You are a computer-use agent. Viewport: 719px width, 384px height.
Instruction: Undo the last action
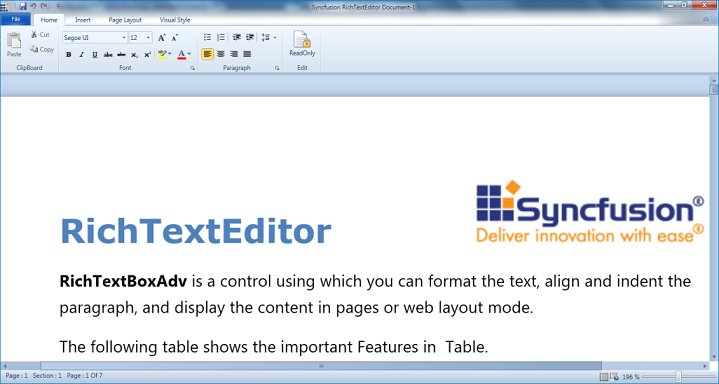pyautogui.click(x=33, y=6)
